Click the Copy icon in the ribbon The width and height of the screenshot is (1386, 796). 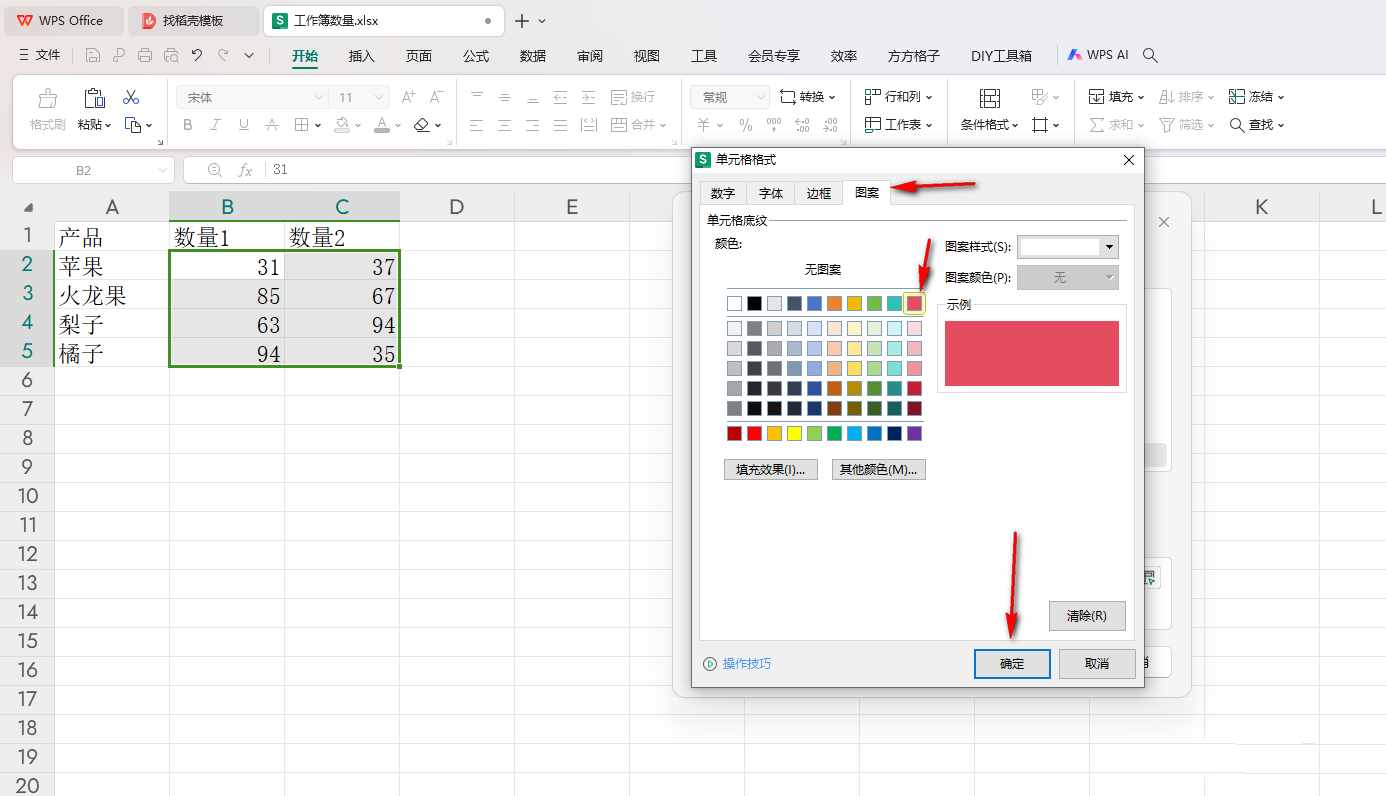pyautogui.click(x=133, y=125)
